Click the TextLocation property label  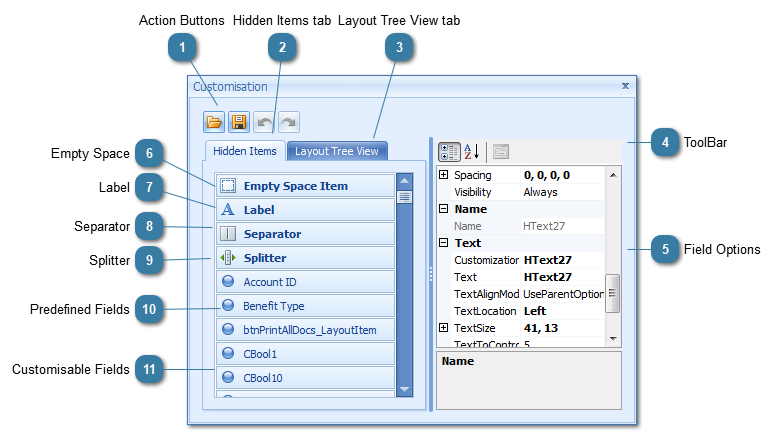[485, 311]
